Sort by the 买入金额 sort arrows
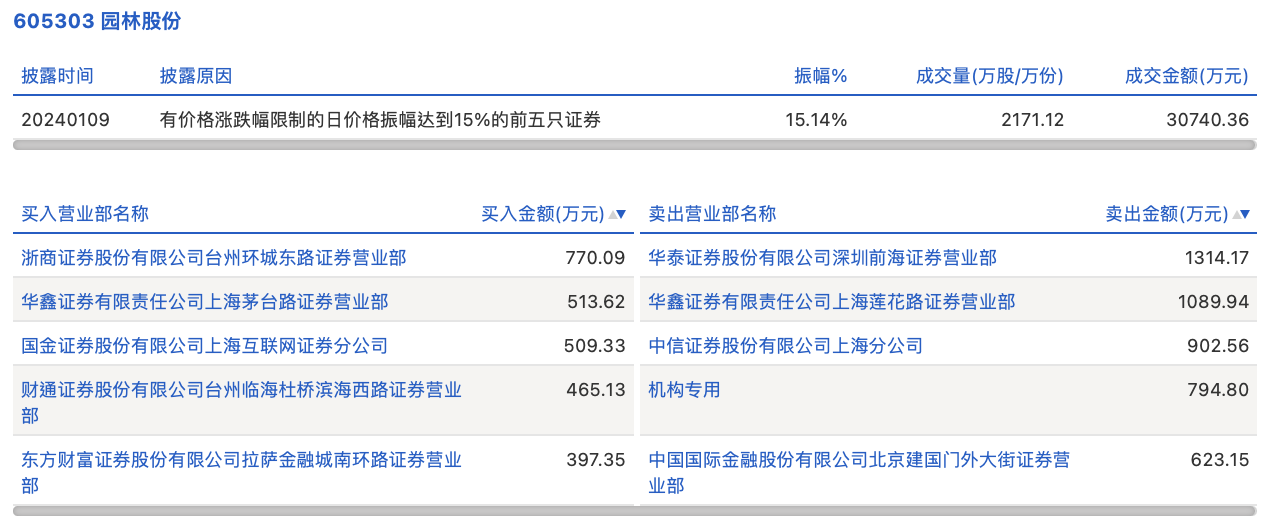Viewport: 1272px width, 528px height. [617, 214]
